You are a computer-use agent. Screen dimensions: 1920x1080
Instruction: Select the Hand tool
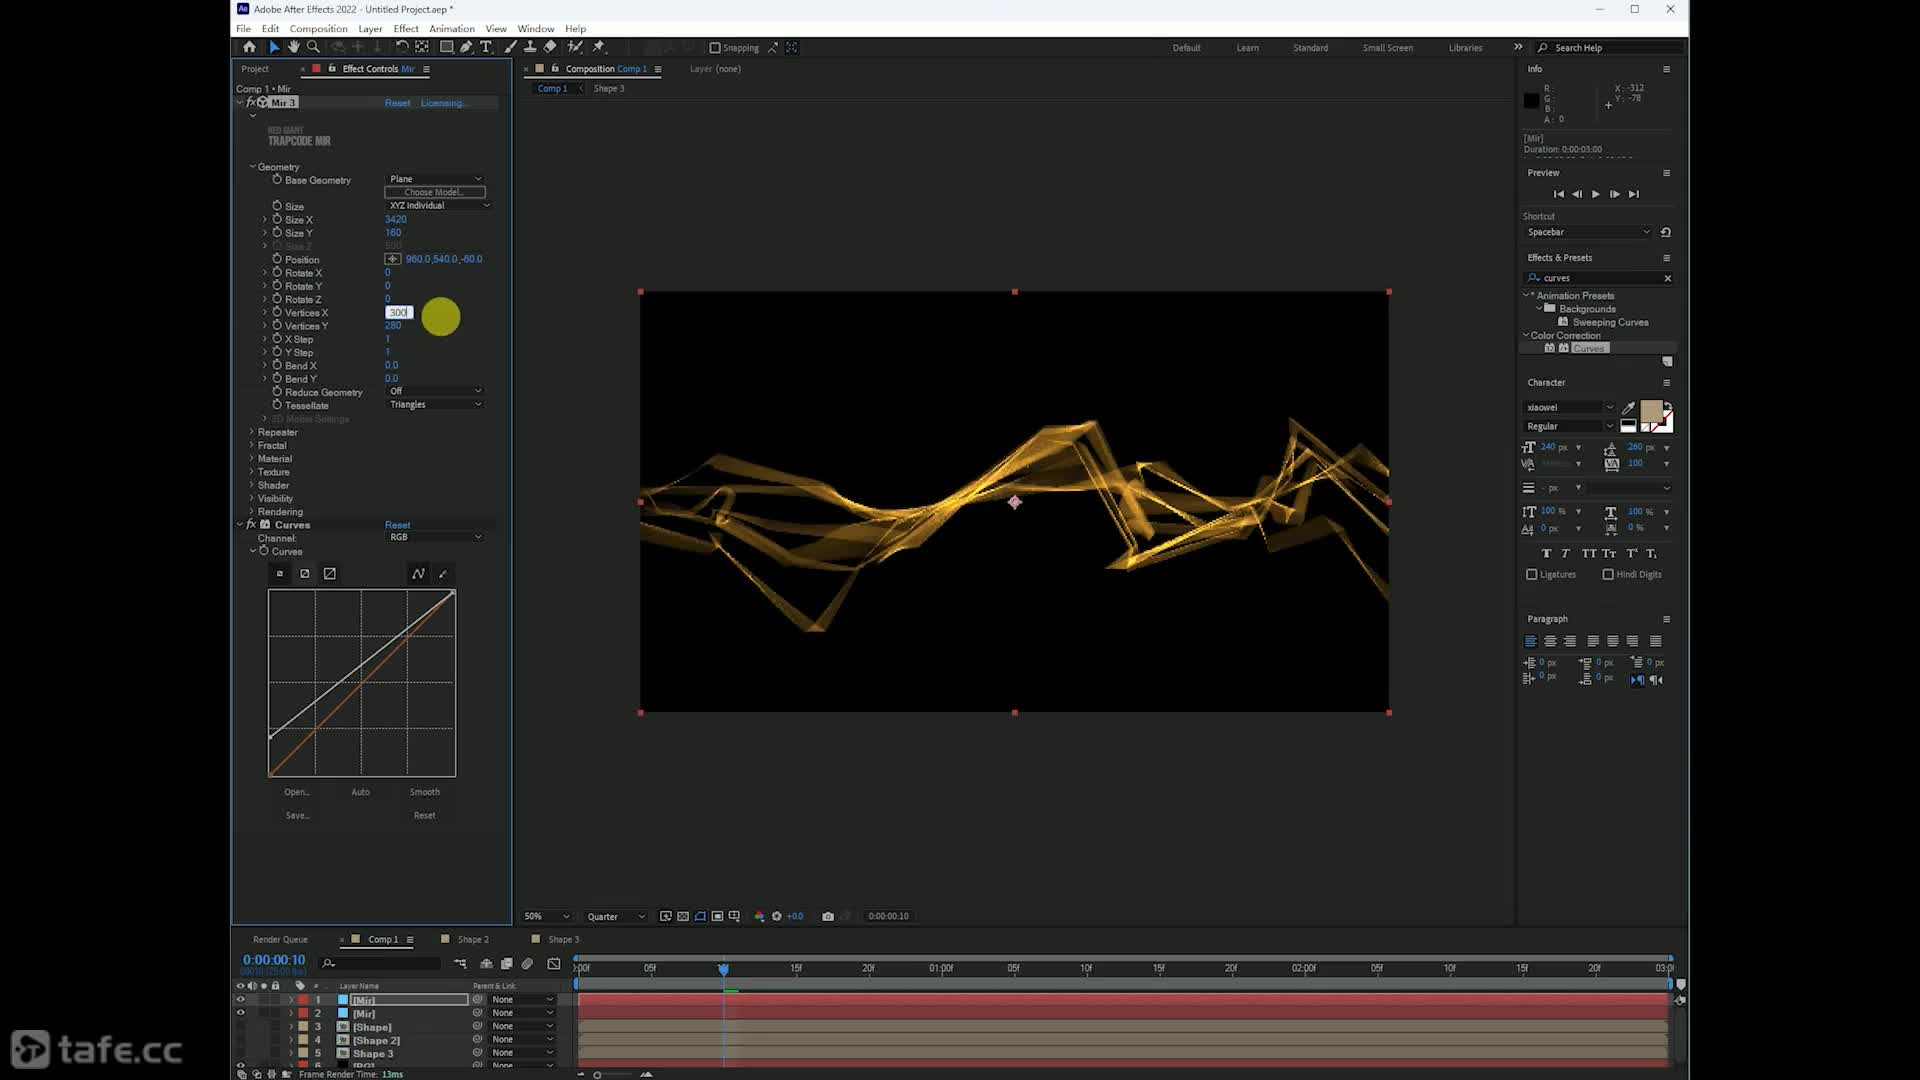pyautogui.click(x=293, y=47)
